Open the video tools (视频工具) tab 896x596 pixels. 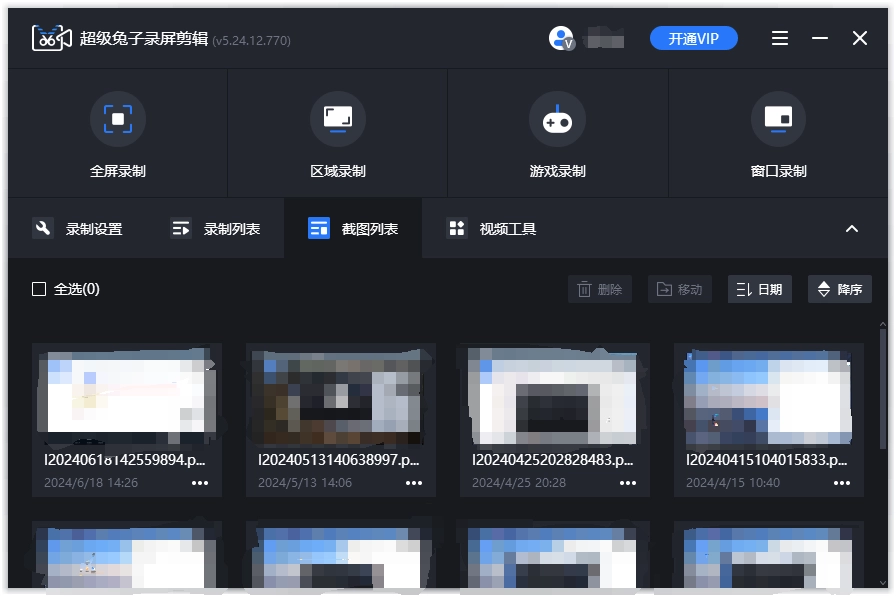492,229
